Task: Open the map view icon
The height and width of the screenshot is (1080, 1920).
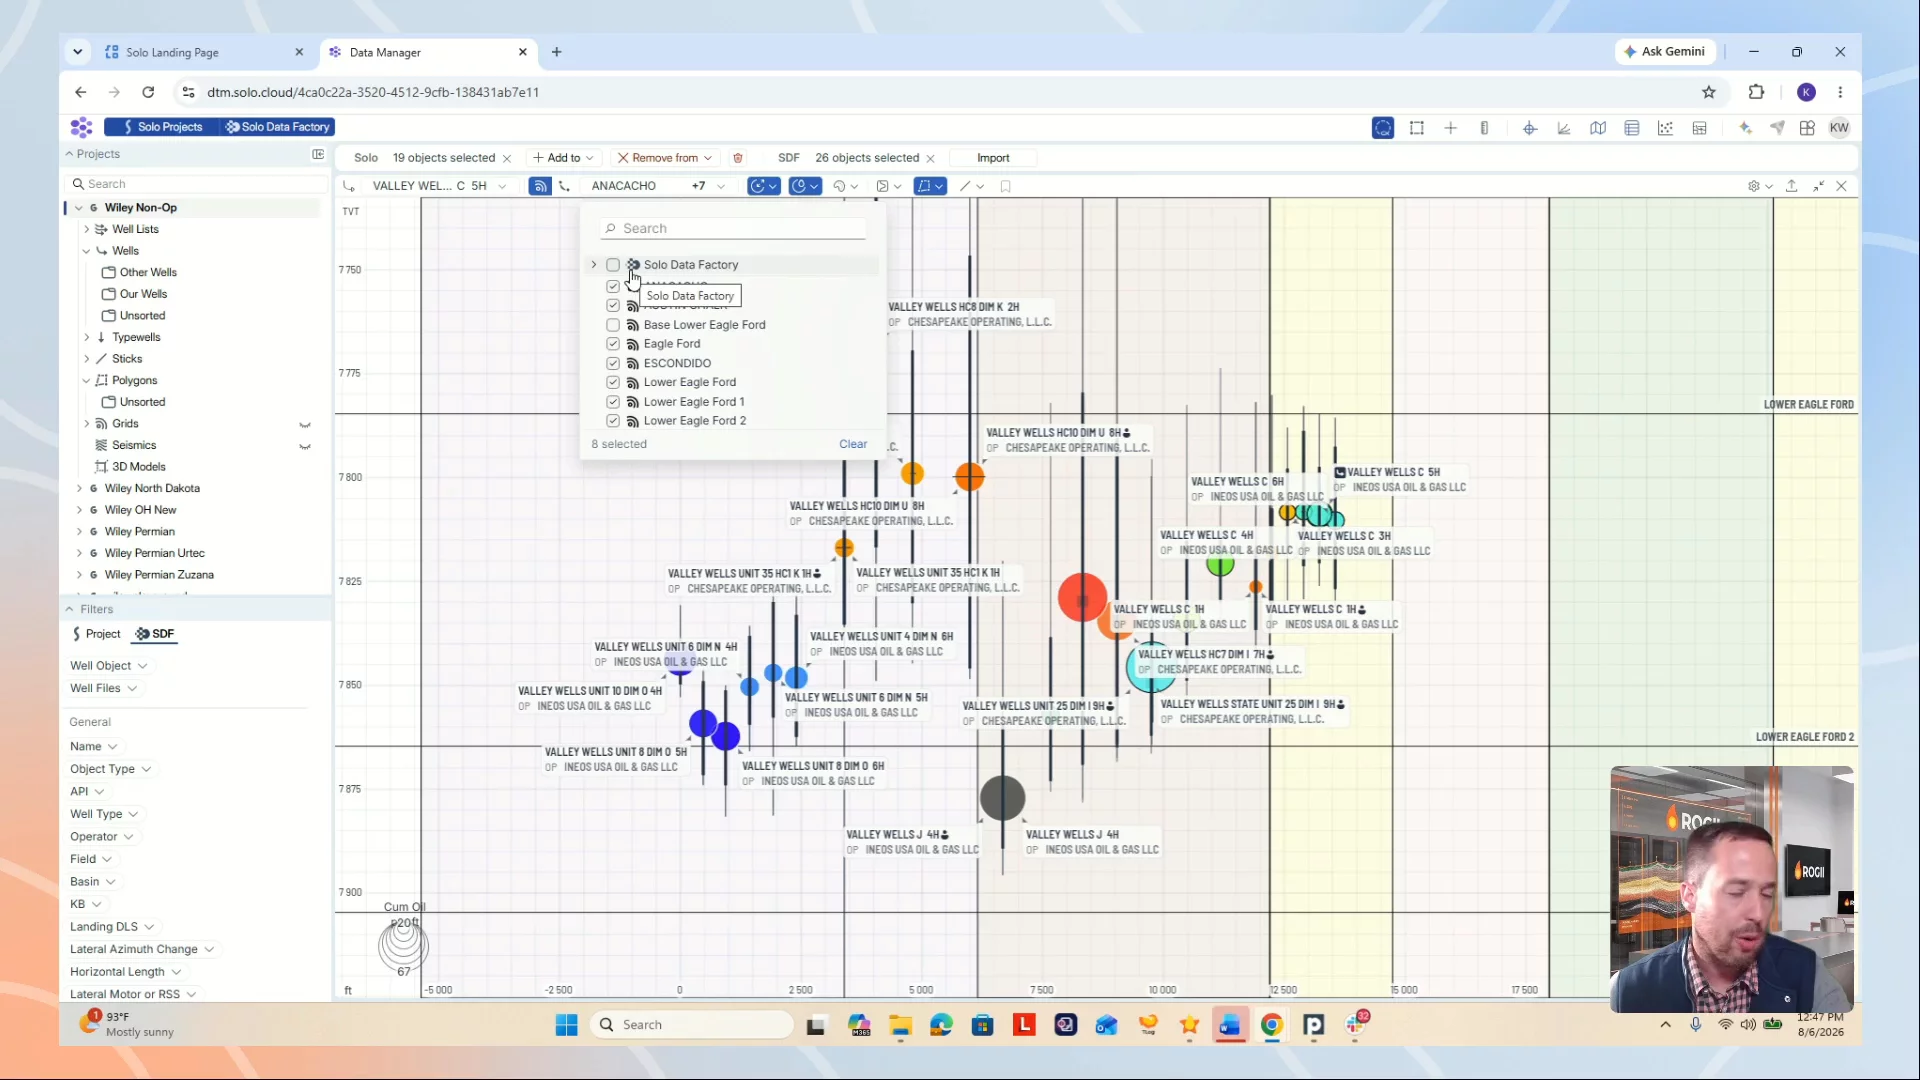Action: click(x=1598, y=128)
